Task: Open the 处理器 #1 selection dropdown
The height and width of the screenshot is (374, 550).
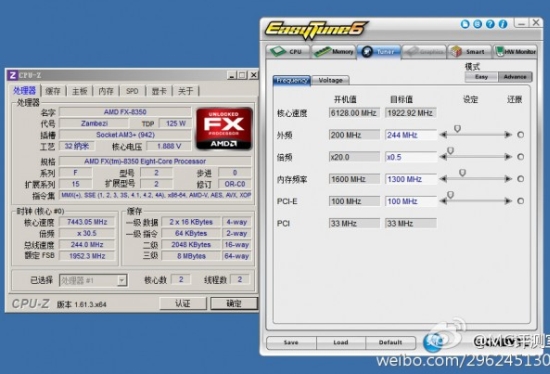Action: click(93, 280)
